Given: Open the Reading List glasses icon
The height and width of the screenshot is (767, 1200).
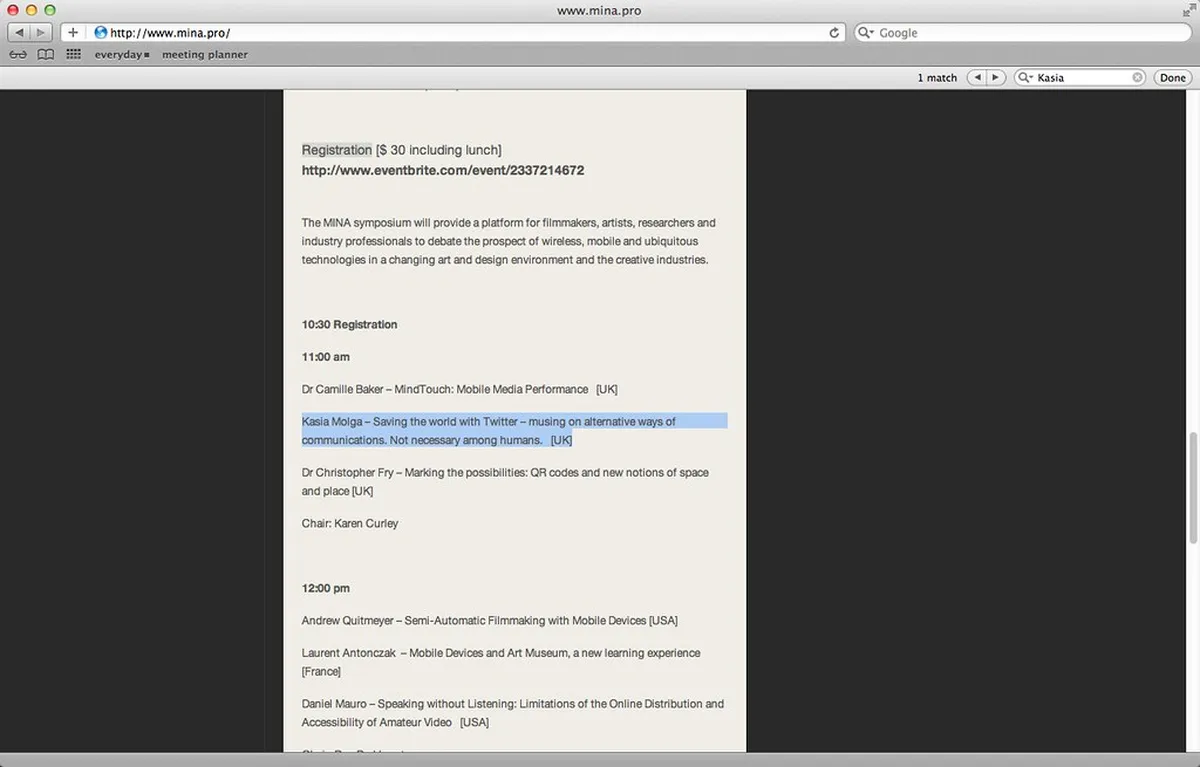Looking at the screenshot, I should coord(18,55).
